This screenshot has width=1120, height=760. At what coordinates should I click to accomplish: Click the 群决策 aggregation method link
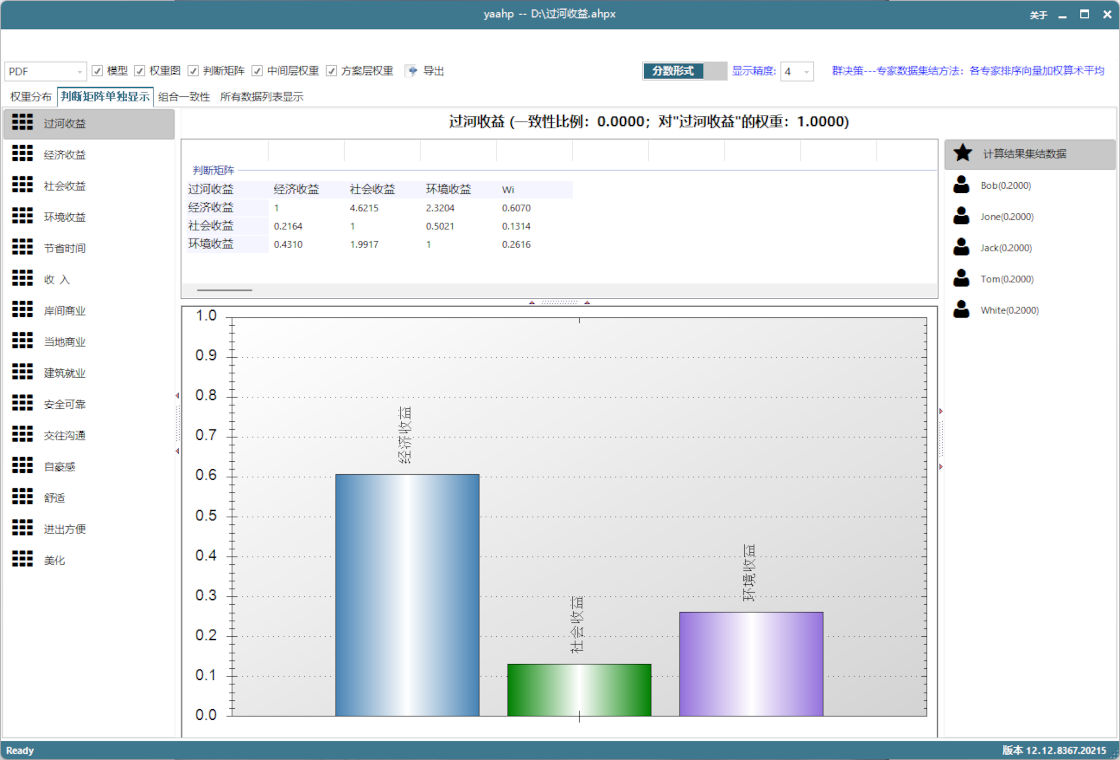pos(967,71)
